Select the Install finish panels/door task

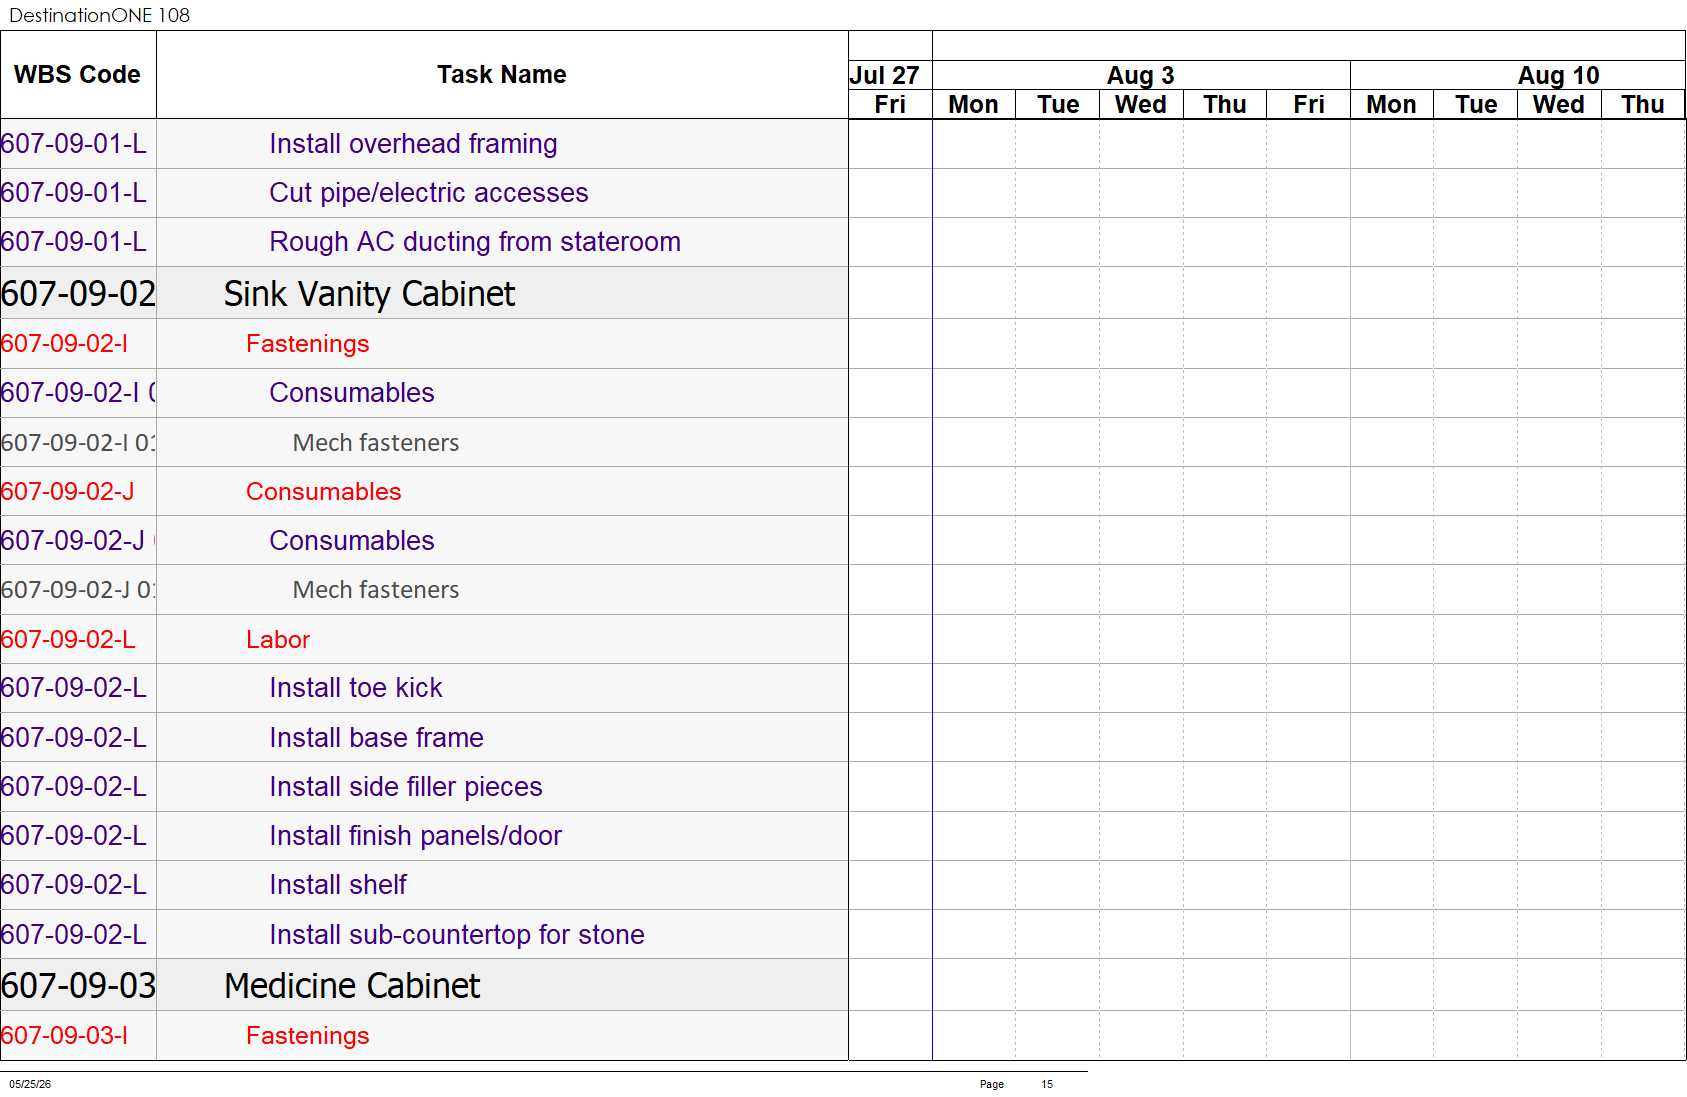(415, 836)
